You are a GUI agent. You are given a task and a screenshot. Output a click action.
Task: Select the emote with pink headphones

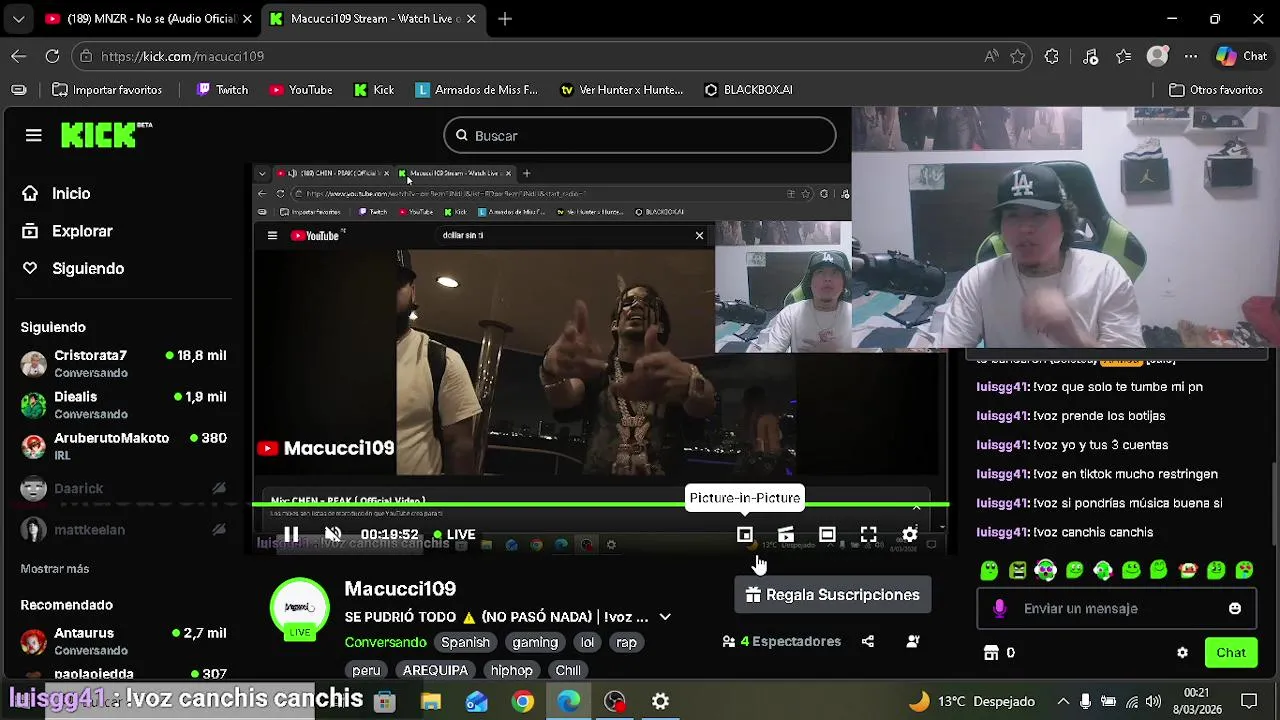pyautogui.click(x=1045, y=570)
